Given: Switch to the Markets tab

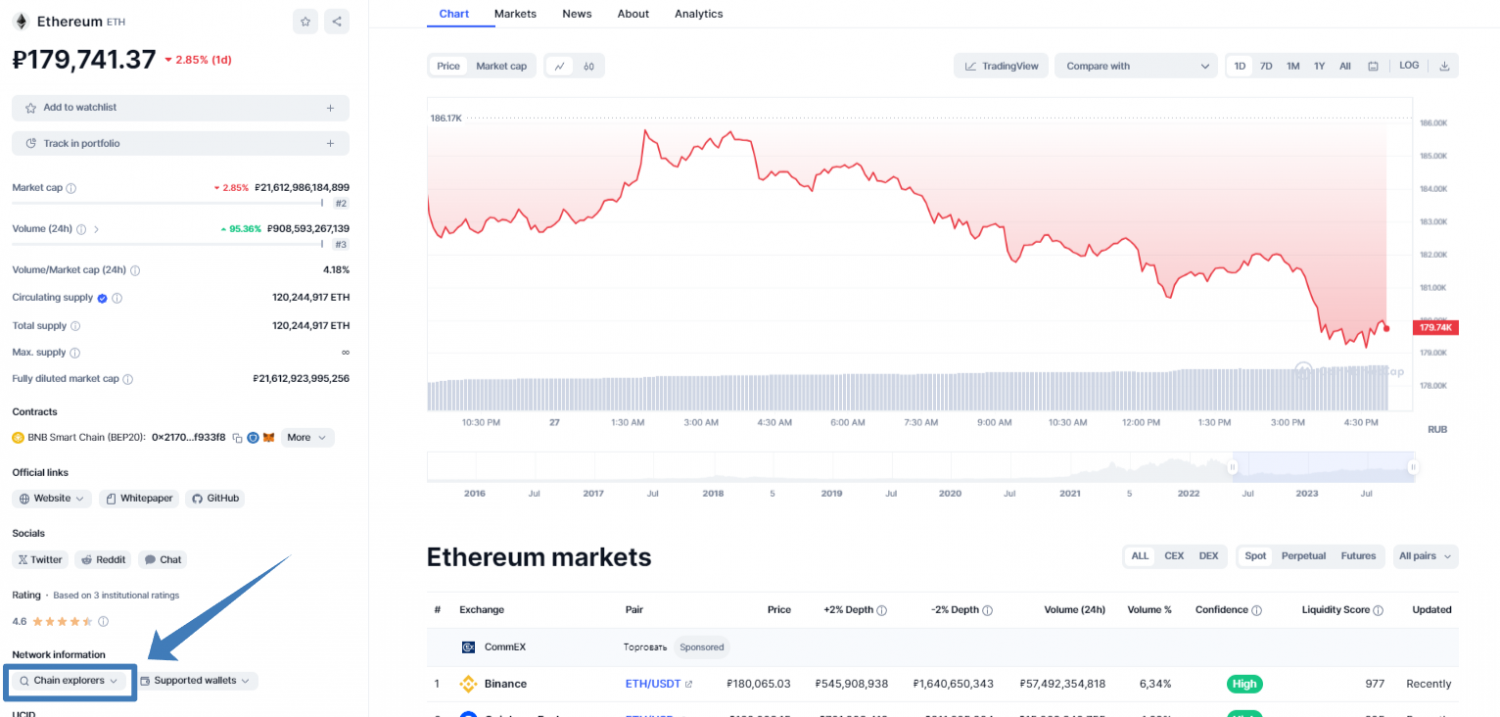Looking at the screenshot, I should pyautogui.click(x=515, y=14).
